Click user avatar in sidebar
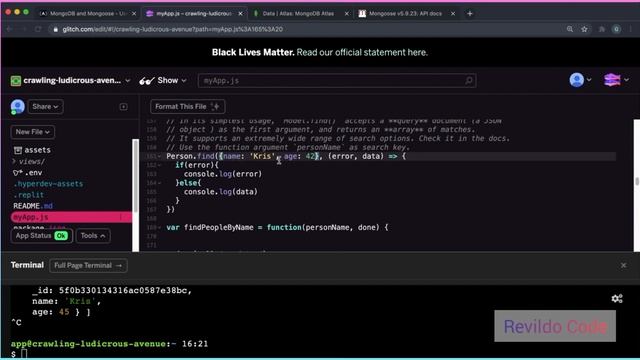Viewport: 640px width, 360px height. point(18,107)
